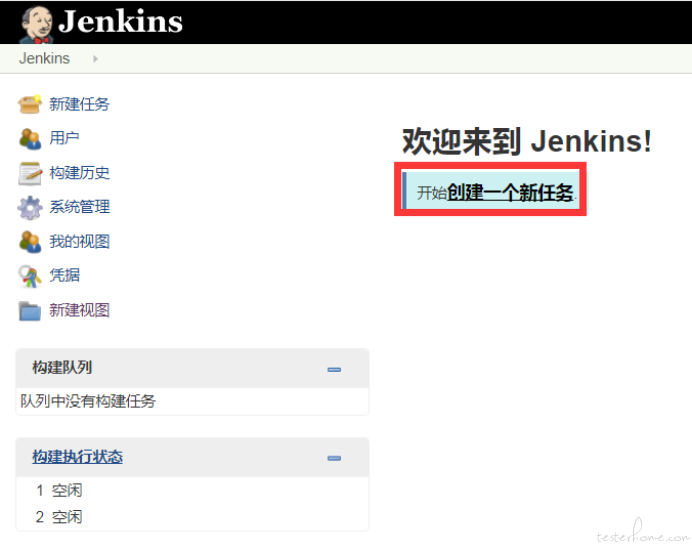Image resolution: width=692 pixels, height=552 pixels.
Task: Go to 凭据 text link
Action: tap(64, 275)
